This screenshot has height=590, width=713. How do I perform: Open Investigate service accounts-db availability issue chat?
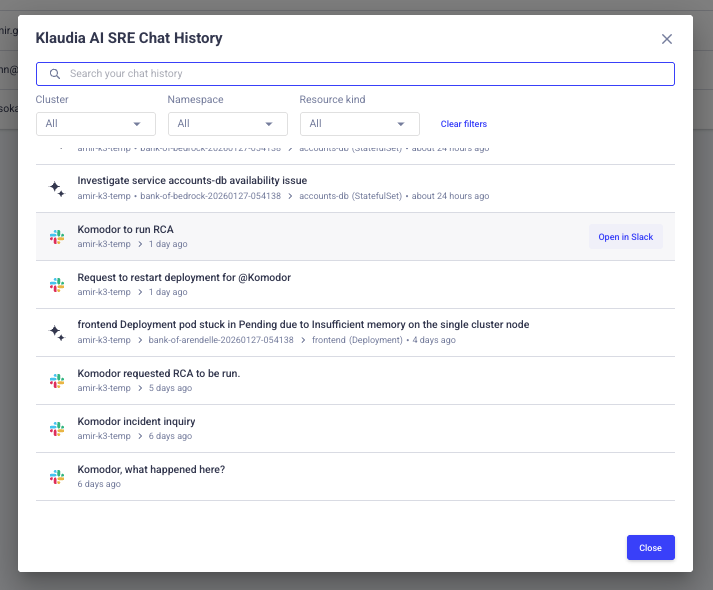tap(355, 189)
